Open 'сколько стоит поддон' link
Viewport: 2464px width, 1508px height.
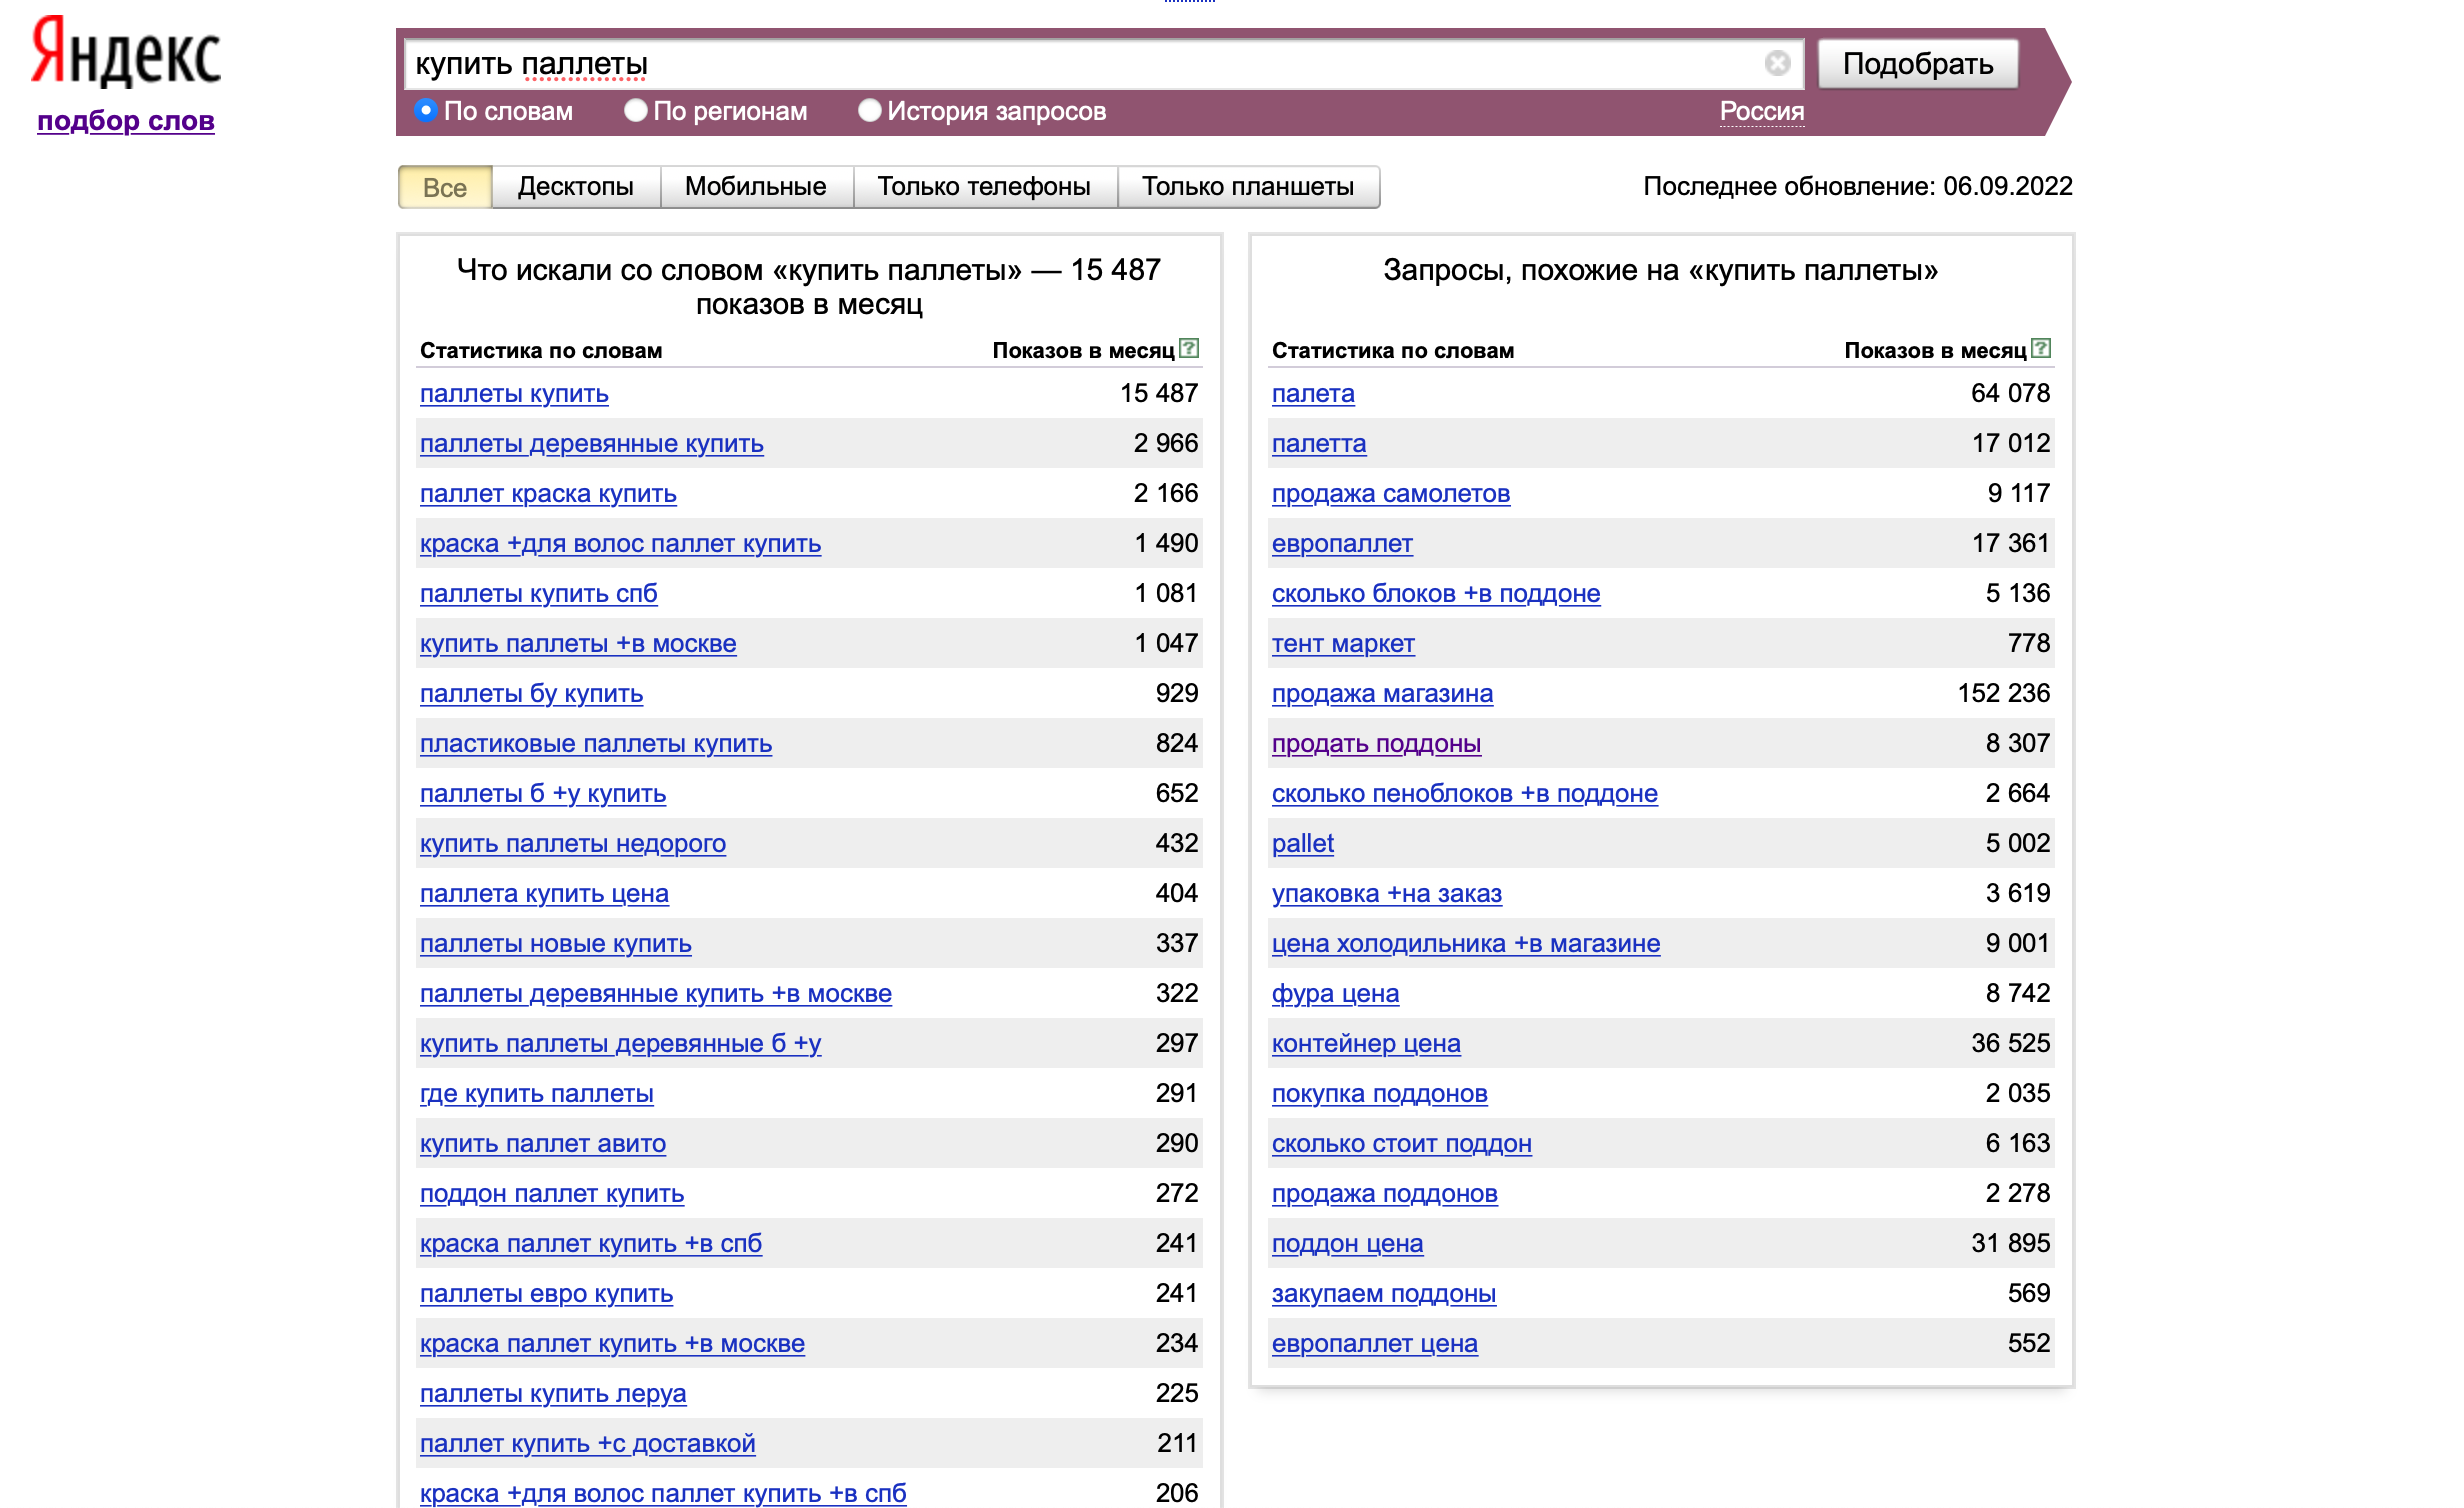(x=1402, y=1144)
